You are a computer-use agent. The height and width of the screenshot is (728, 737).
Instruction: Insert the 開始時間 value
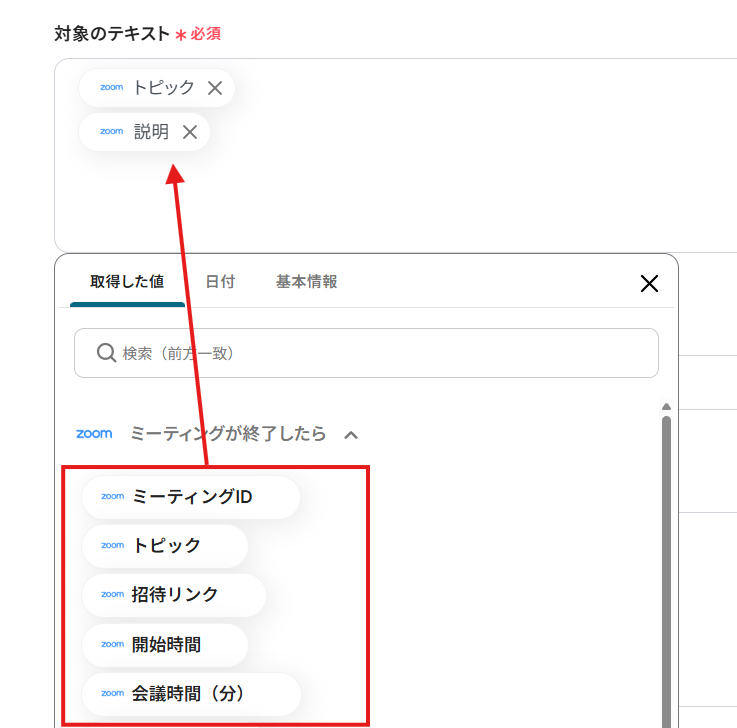[x=165, y=644]
